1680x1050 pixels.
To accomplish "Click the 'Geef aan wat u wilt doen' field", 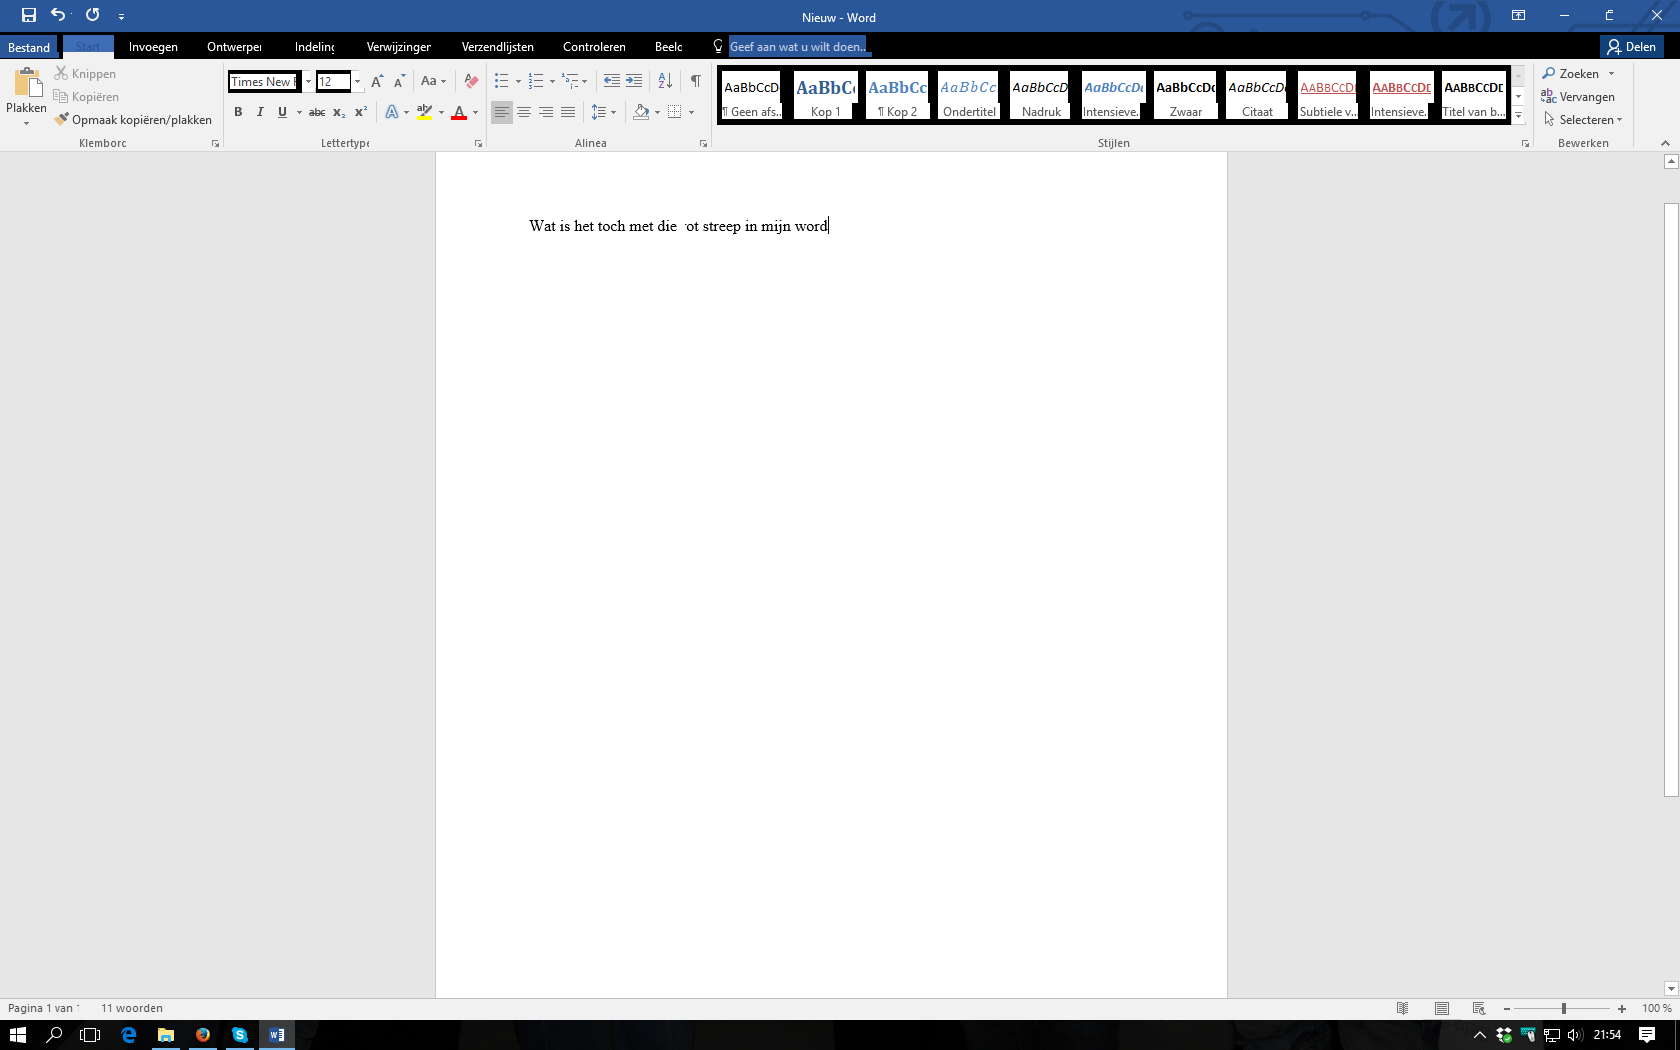I will click(798, 47).
